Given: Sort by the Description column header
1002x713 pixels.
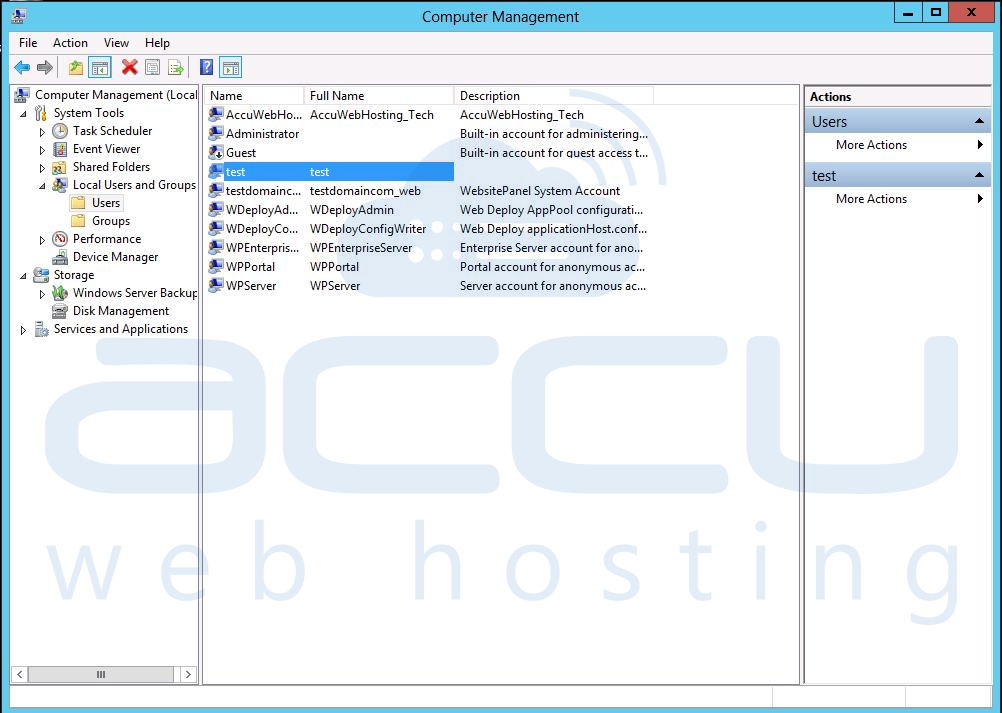Looking at the screenshot, I should pyautogui.click(x=553, y=96).
